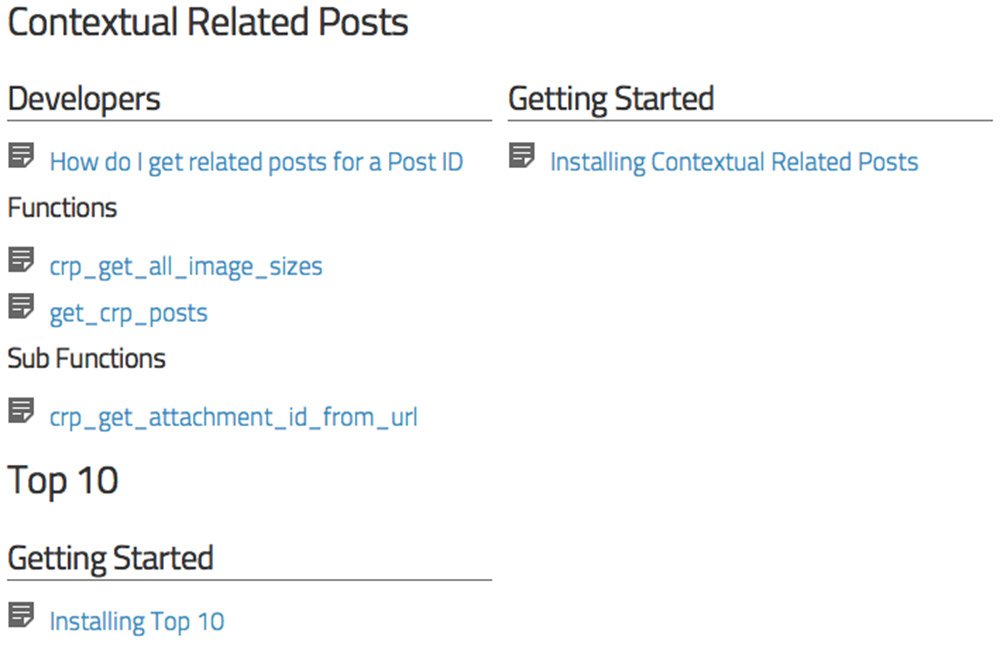Select the 'Developers' section heading
This screenshot has width=1000, height=647.
[x=84, y=99]
